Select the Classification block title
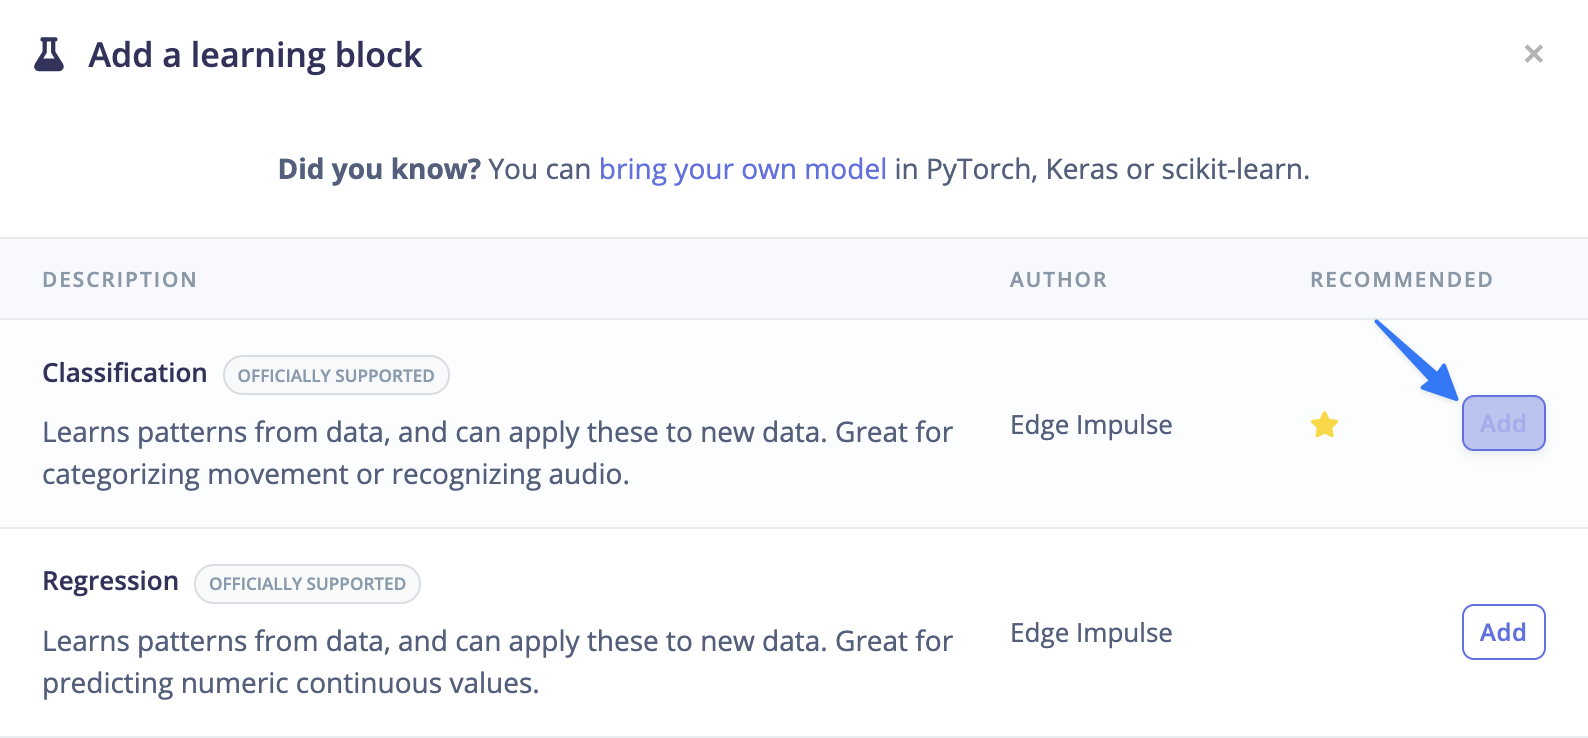1588x738 pixels. 124,373
